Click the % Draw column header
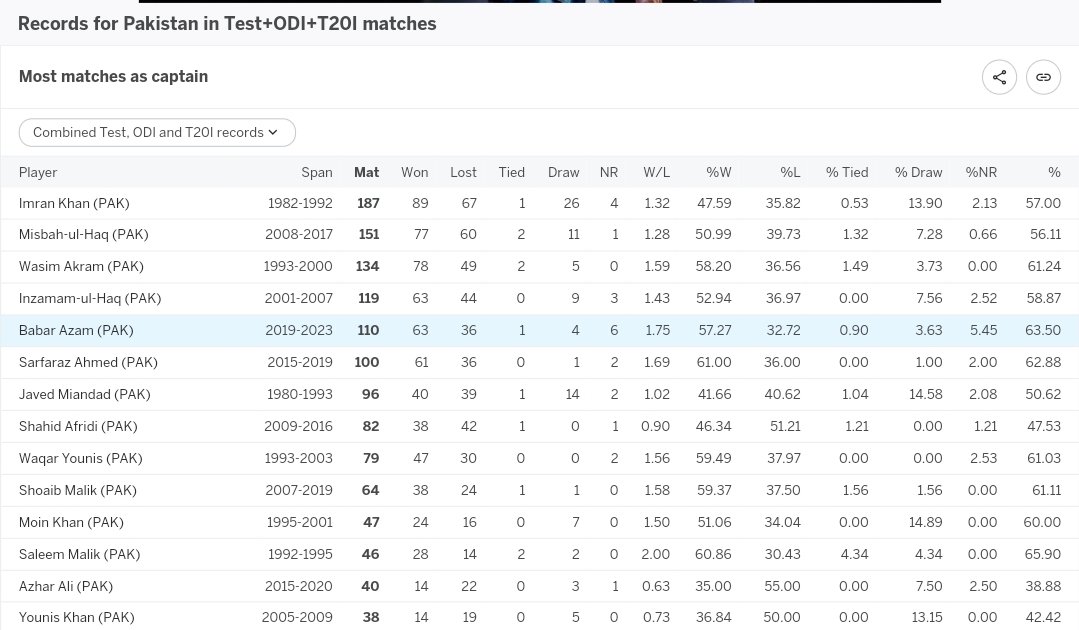The height and width of the screenshot is (630, 1079). (x=919, y=173)
